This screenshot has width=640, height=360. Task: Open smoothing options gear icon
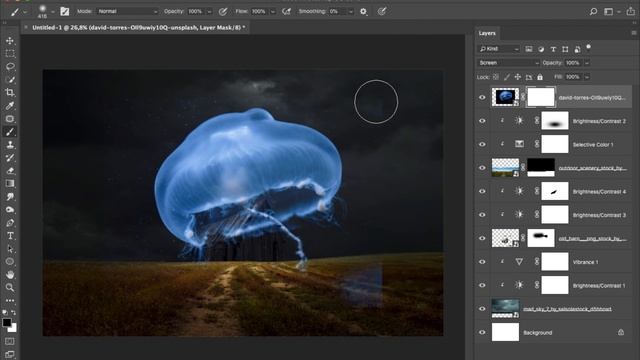point(363,11)
